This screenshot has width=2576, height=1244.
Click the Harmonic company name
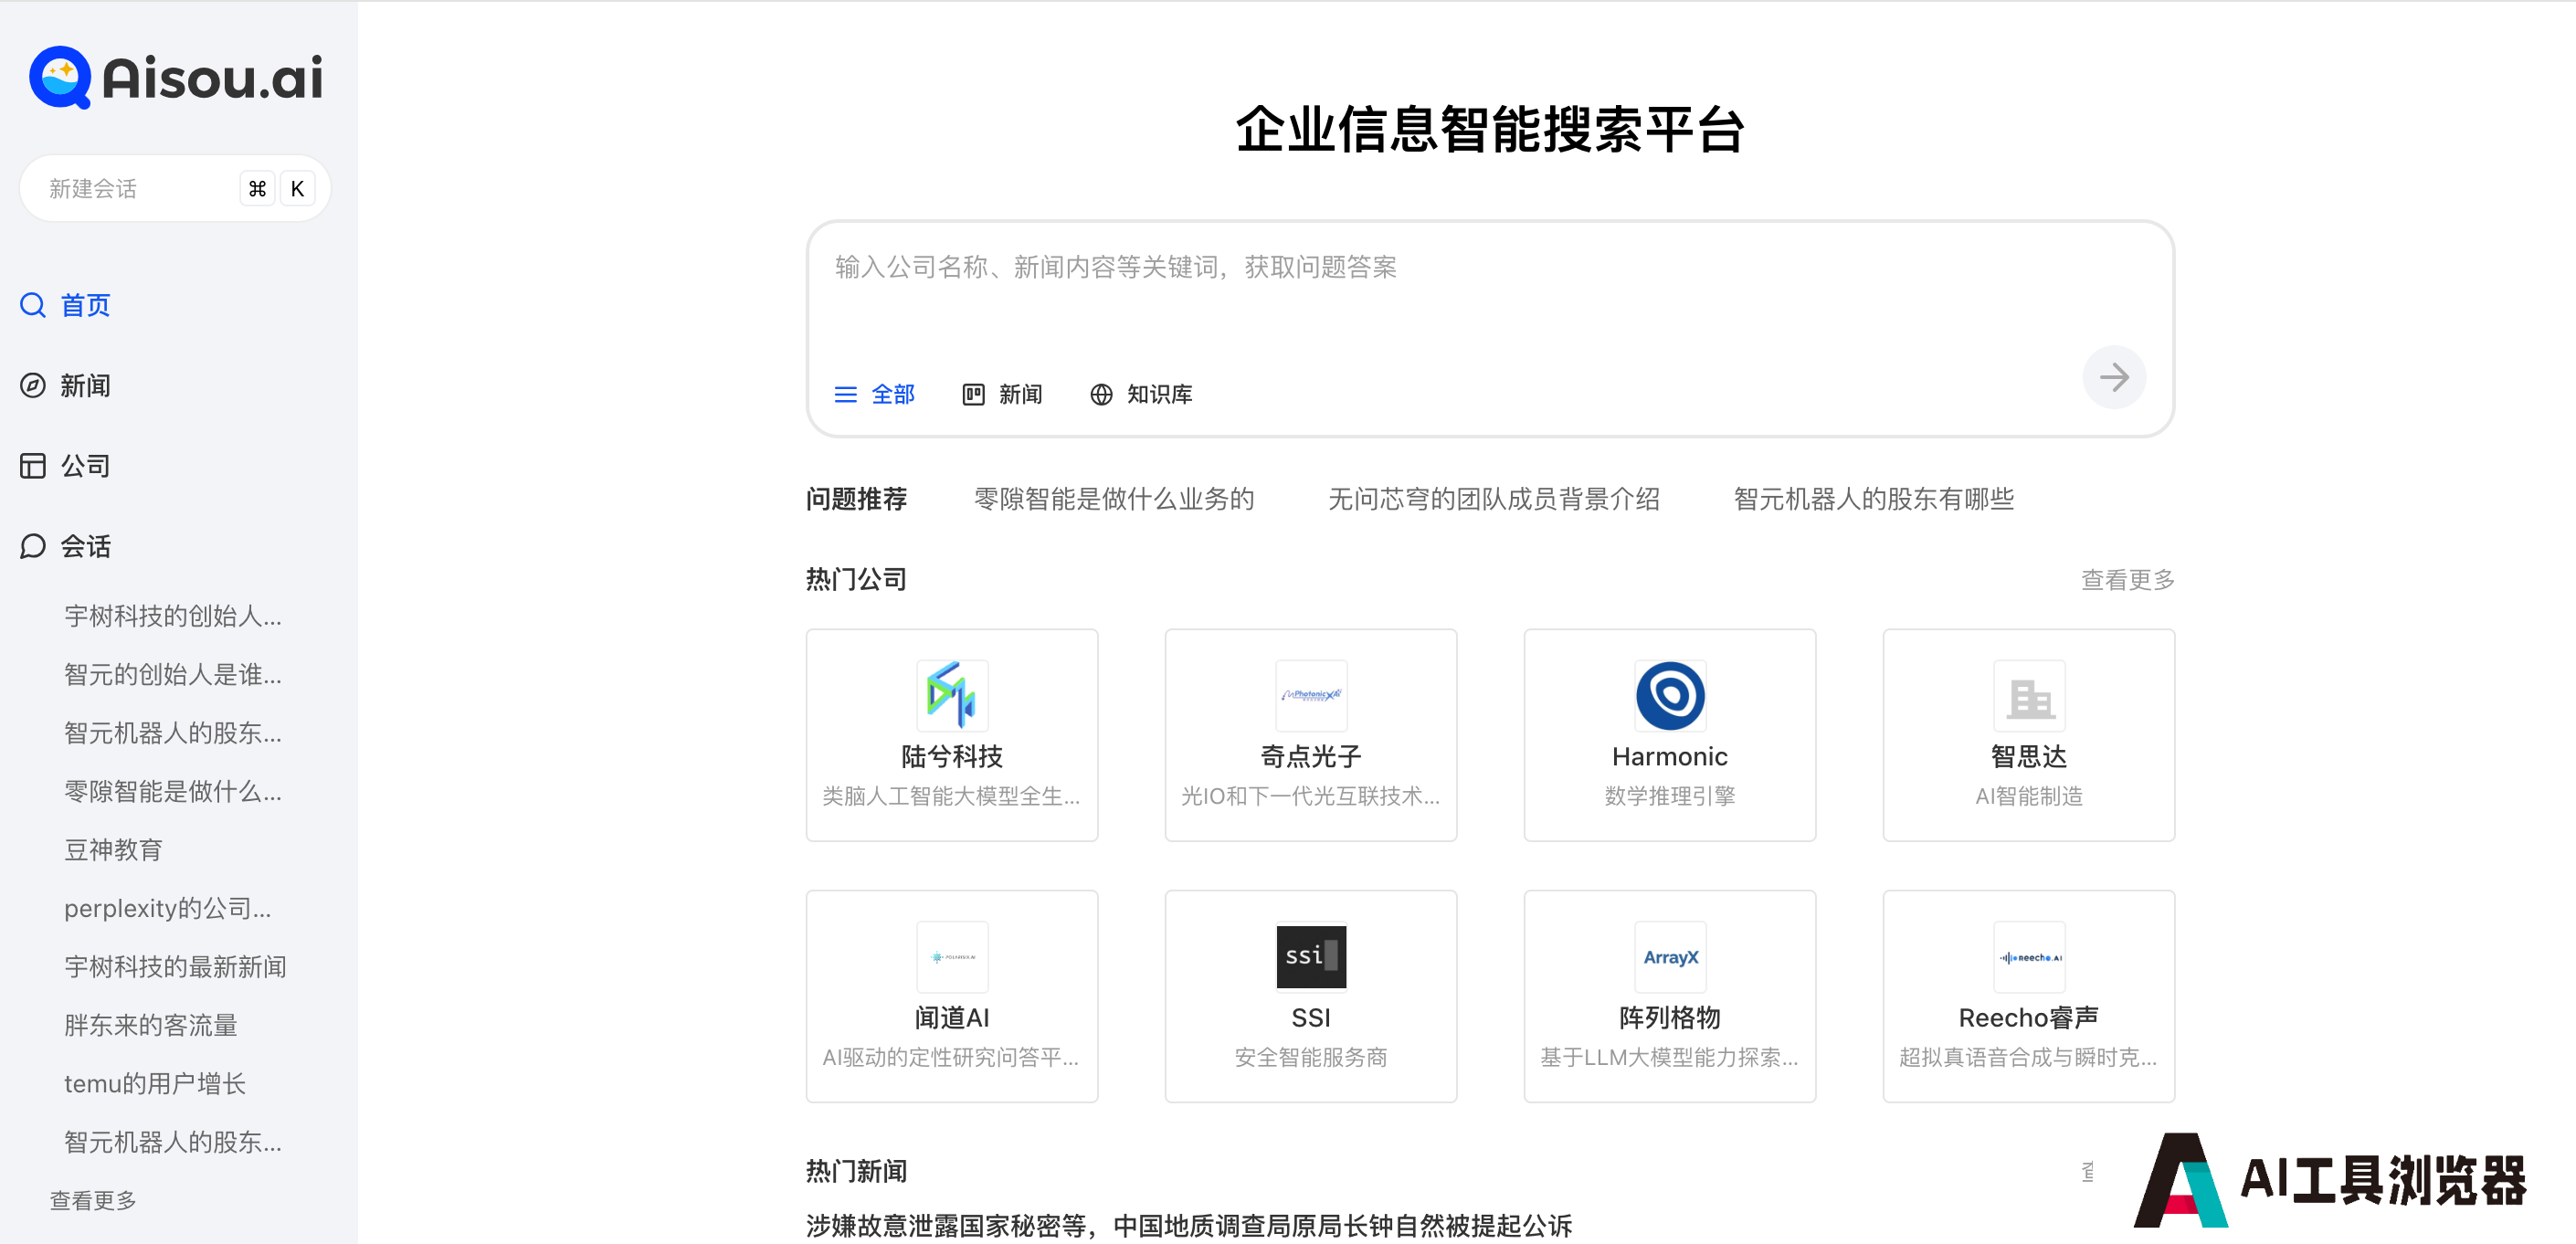1670,756
